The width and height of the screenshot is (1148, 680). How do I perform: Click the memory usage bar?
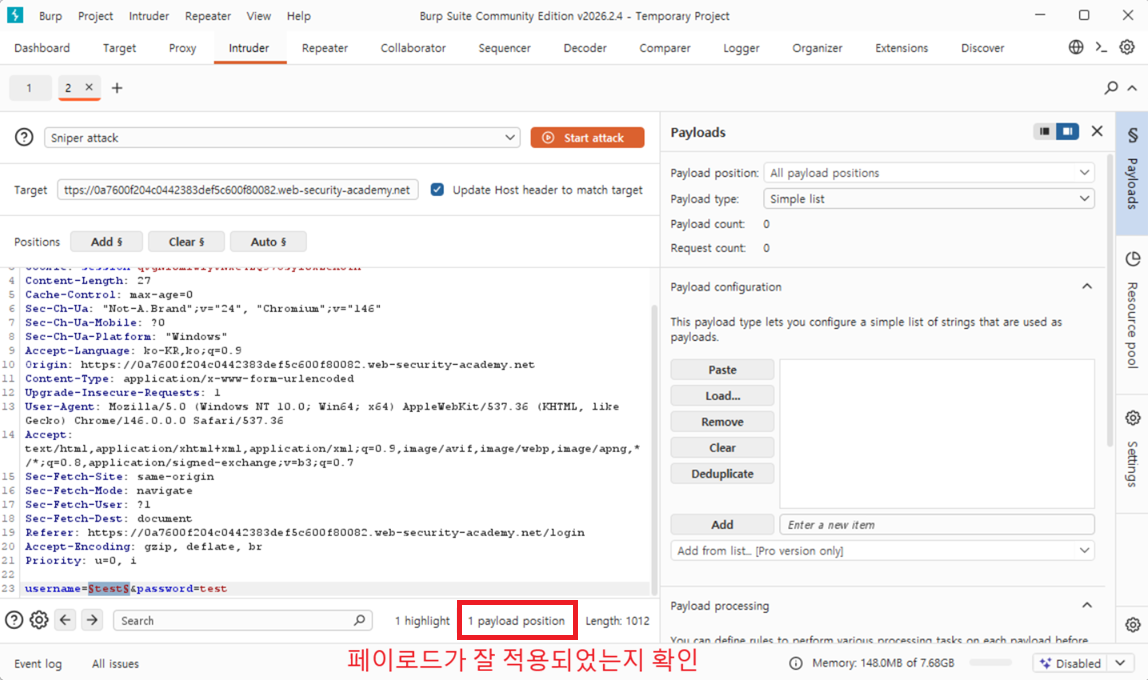tap(990, 662)
